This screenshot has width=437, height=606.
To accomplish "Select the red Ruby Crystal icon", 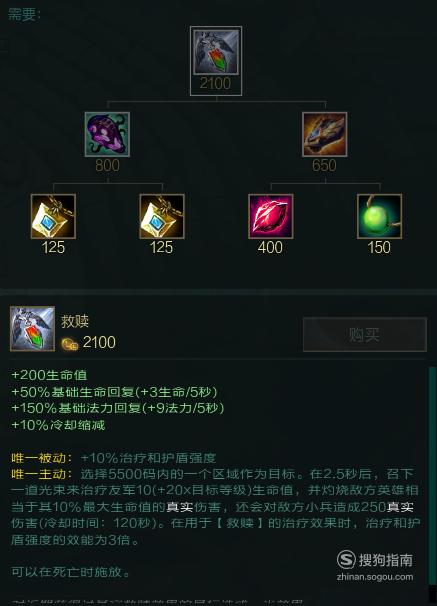I will [270, 216].
